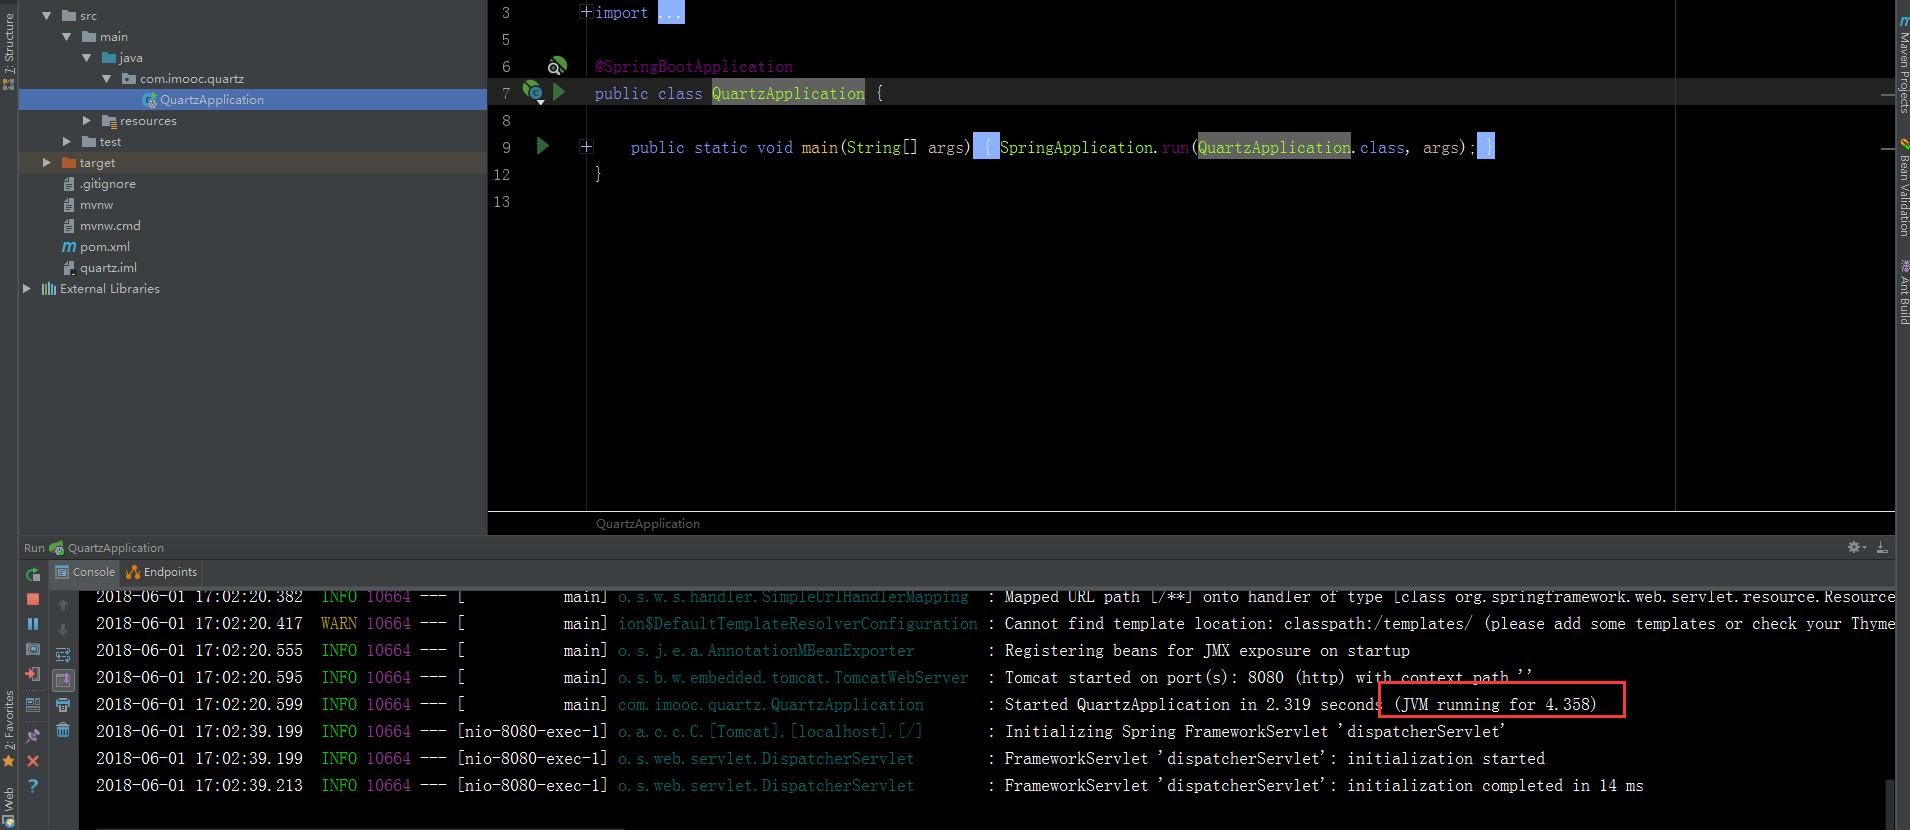Pause console output with the blue pause icon
1910x830 pixels.
tap(33, 623)
